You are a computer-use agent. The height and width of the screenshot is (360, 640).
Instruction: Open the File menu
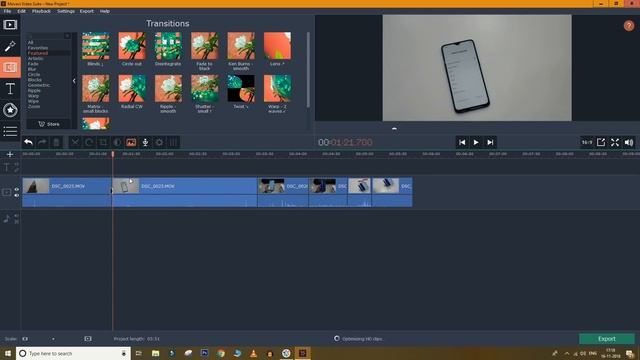tap(7, 11)
